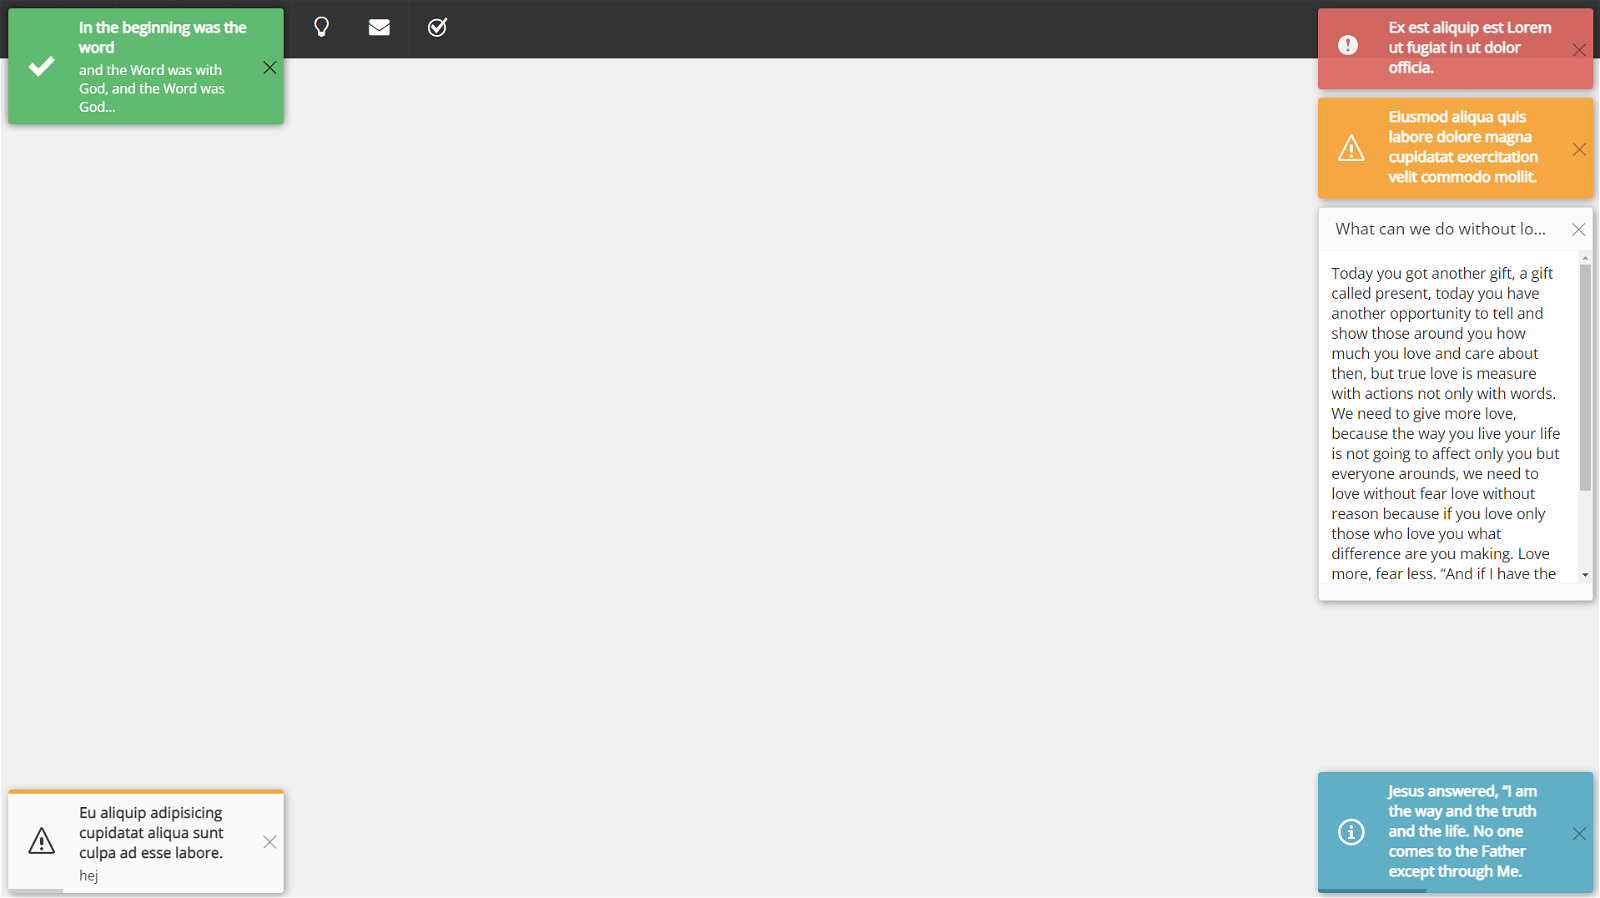Close the 'What can we do without lo...' panel
The height and width of the screenshot is (898, 1600).
1578,229
